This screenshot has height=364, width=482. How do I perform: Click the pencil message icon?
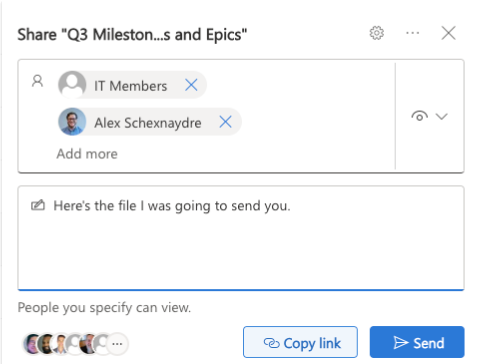[x=38, y=205]
